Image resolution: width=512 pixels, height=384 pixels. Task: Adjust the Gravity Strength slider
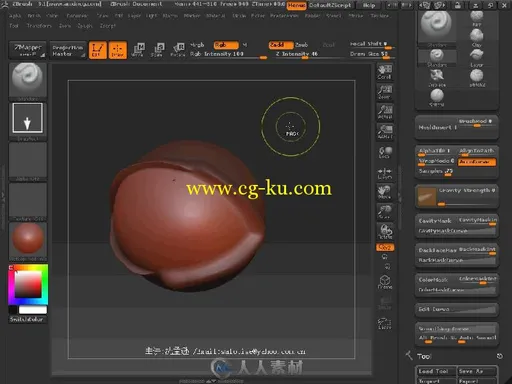coord(467,197)
